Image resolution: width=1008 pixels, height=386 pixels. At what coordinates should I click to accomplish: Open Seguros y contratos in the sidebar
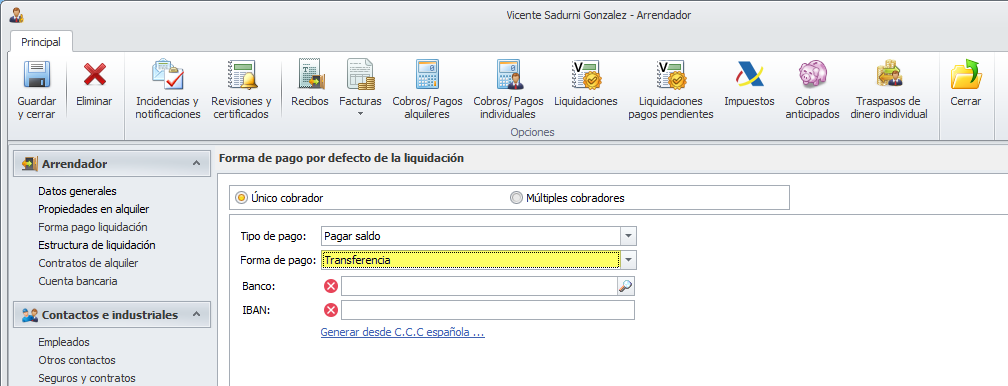coord(87,378)
